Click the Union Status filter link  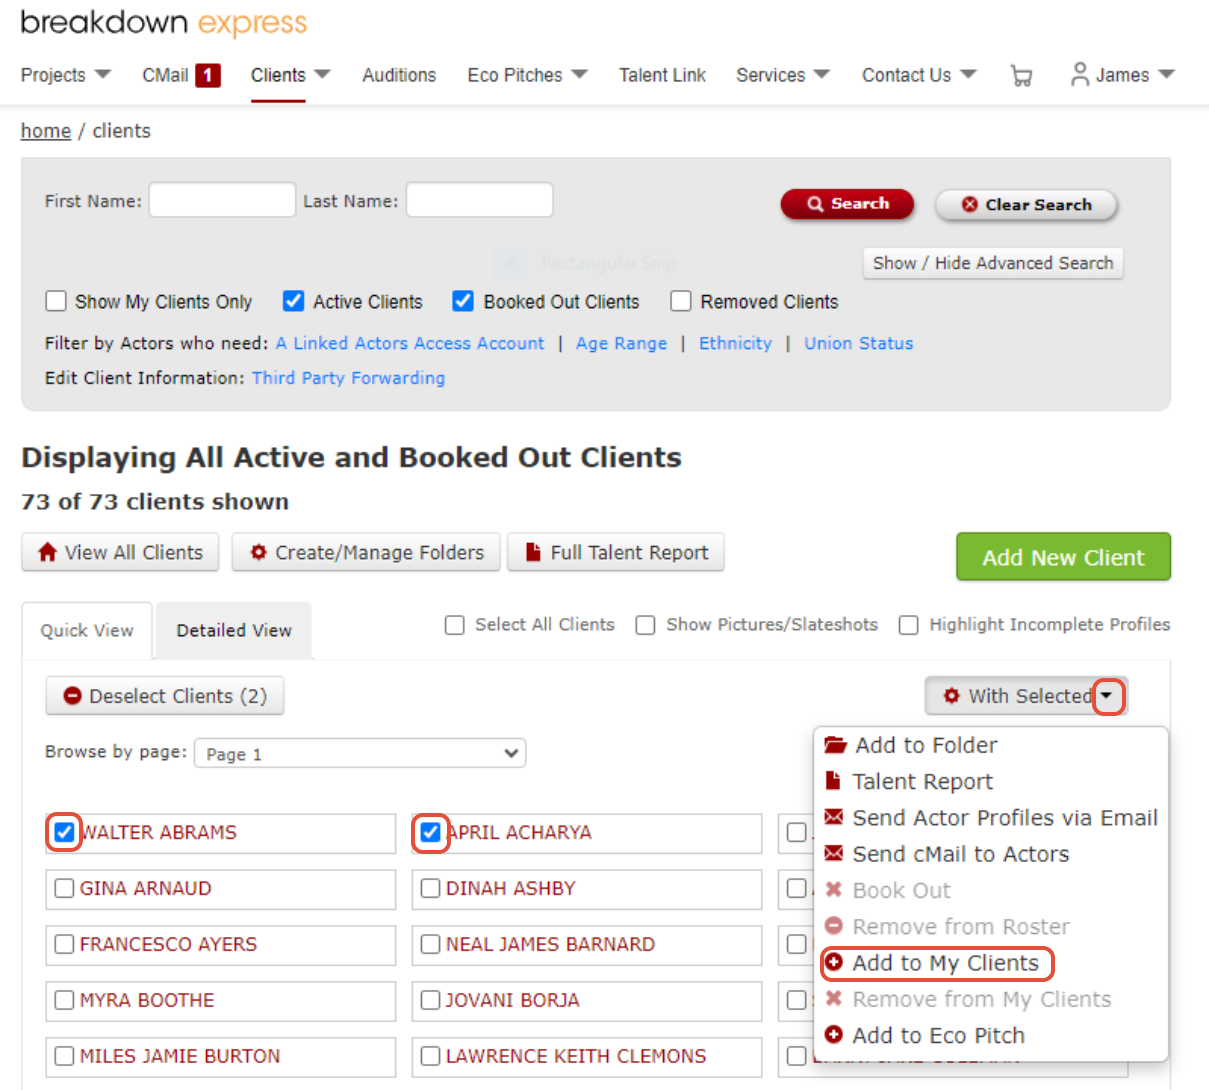click(x=859, y=343)
